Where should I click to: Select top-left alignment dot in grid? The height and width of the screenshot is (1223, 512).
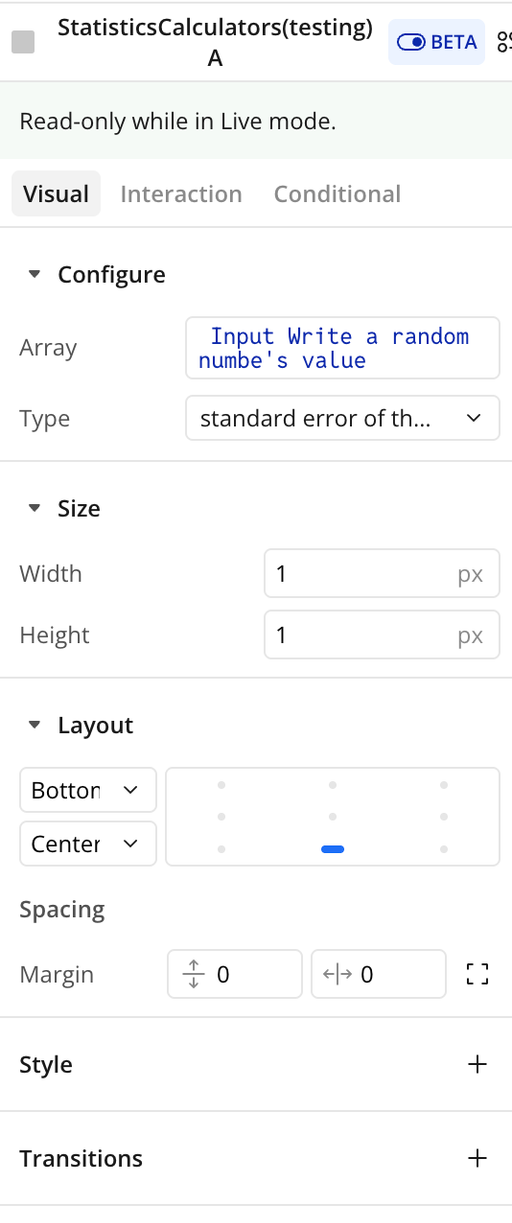point(221,784)
